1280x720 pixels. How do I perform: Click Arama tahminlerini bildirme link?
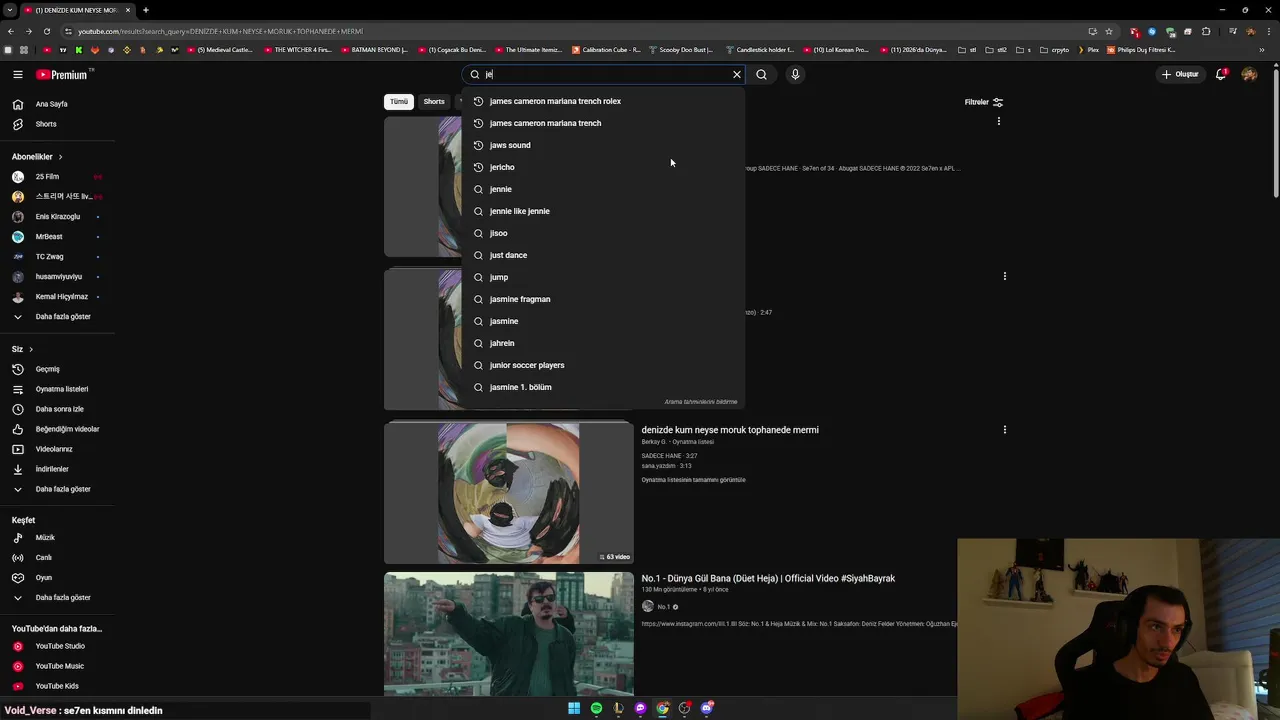coord(701,402)
